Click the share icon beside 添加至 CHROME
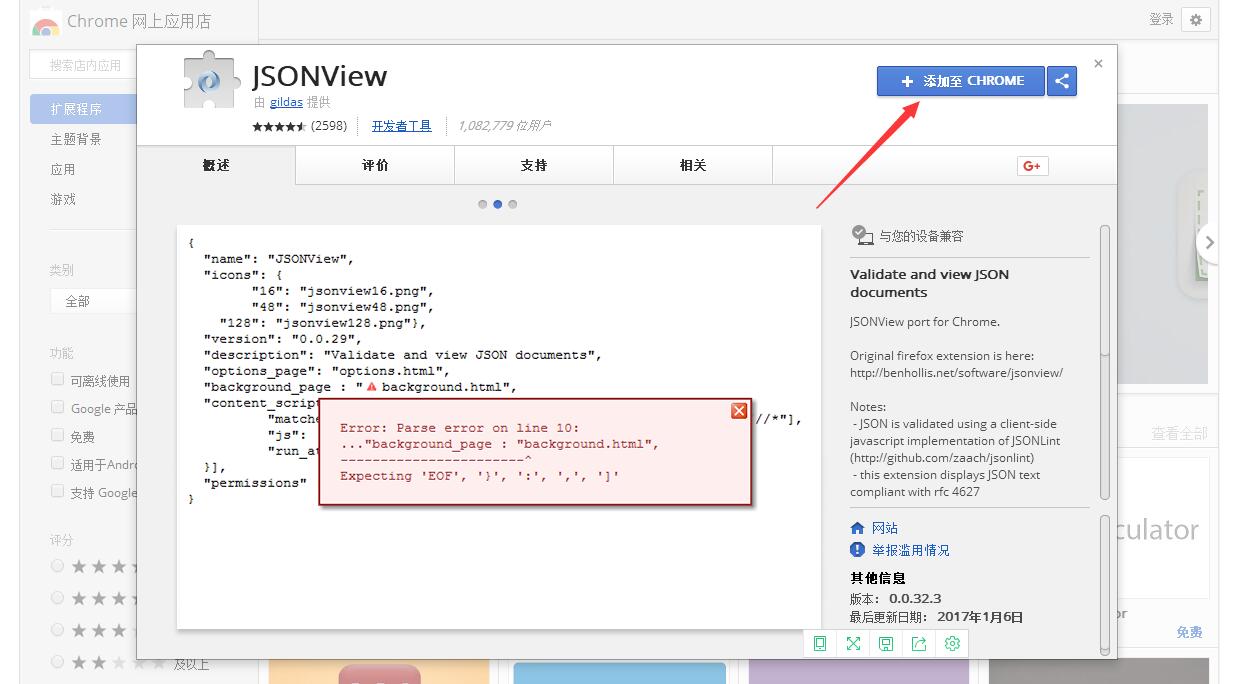The image size is (1254, 684). click(x=1062, y=81)
